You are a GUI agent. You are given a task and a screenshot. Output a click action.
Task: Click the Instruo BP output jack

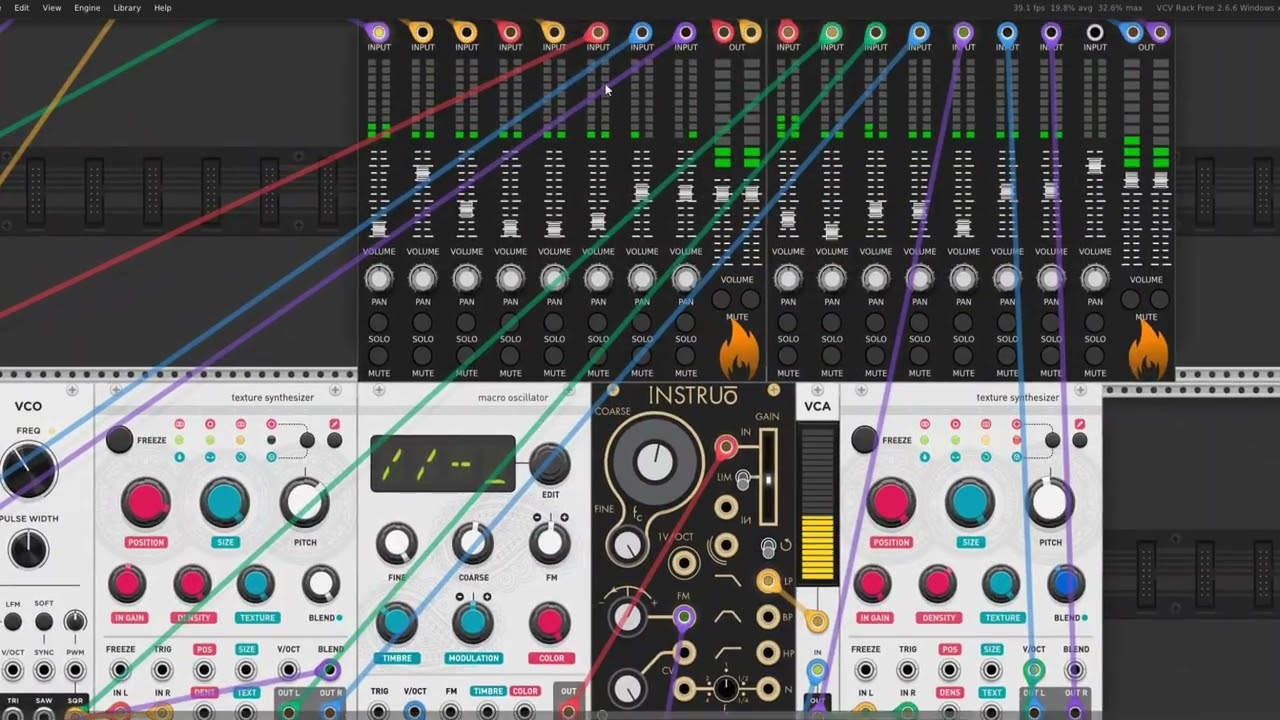[768, 617]
